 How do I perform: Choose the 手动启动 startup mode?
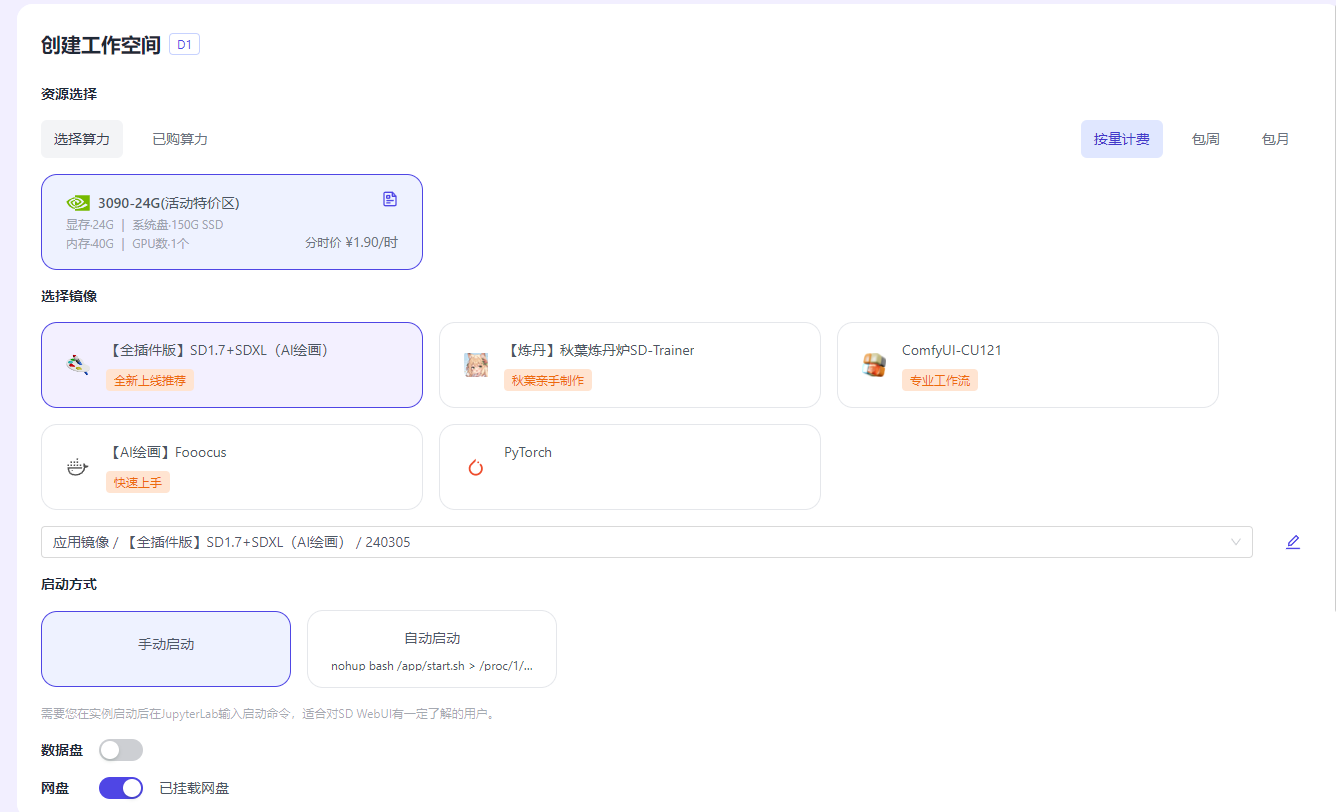pyautogui.click(x=165, y=648)
